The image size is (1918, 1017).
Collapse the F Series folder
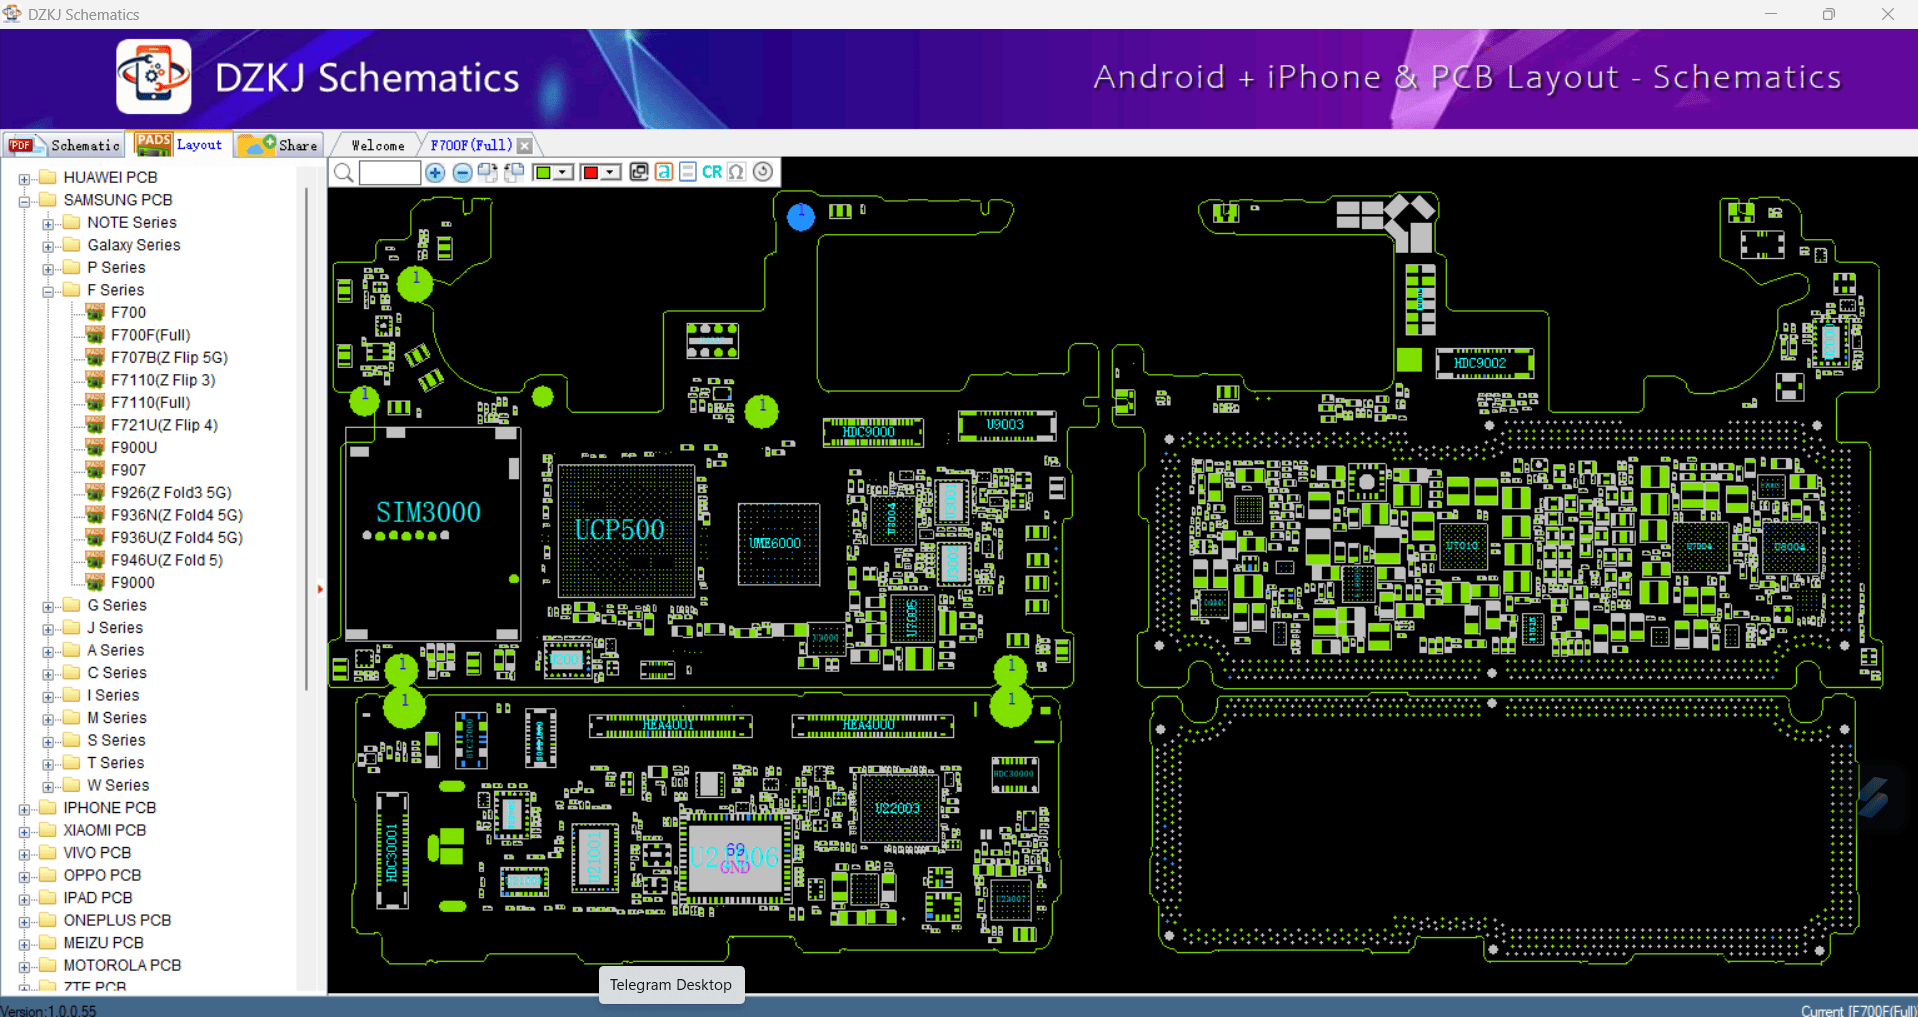click(x=48, y=292)
